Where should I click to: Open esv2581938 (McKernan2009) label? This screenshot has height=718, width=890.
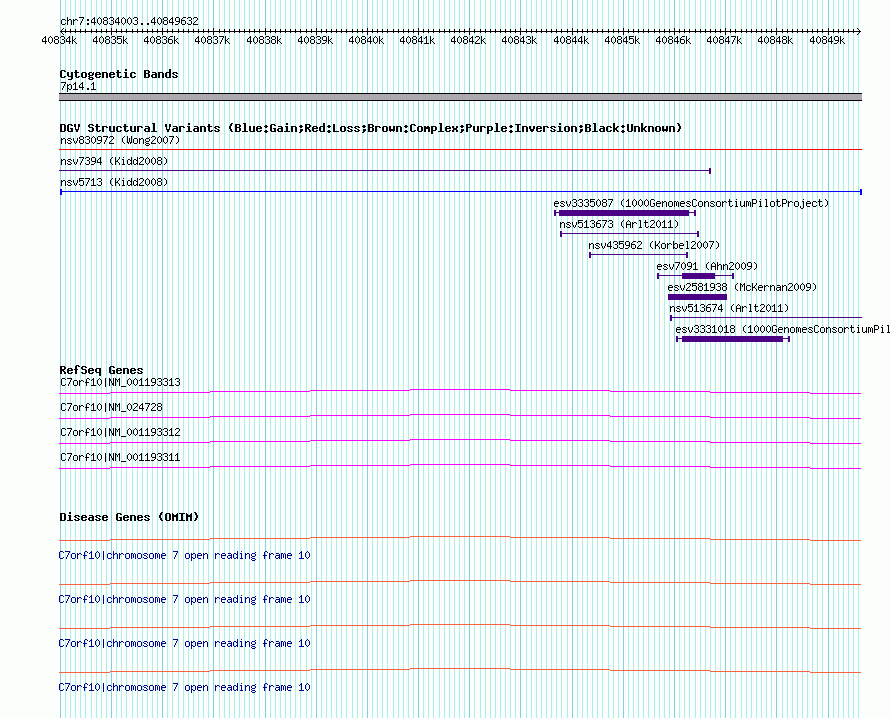point(742,287)
